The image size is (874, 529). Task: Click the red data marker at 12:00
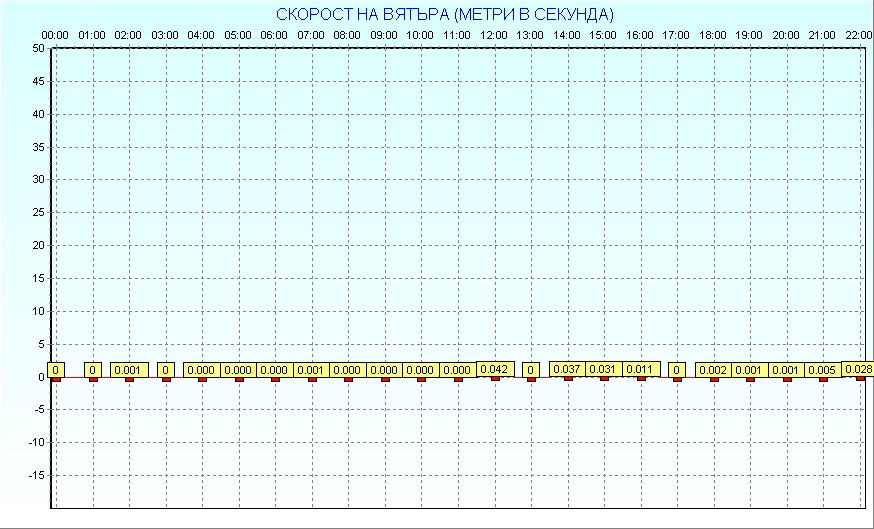[495, 378]
